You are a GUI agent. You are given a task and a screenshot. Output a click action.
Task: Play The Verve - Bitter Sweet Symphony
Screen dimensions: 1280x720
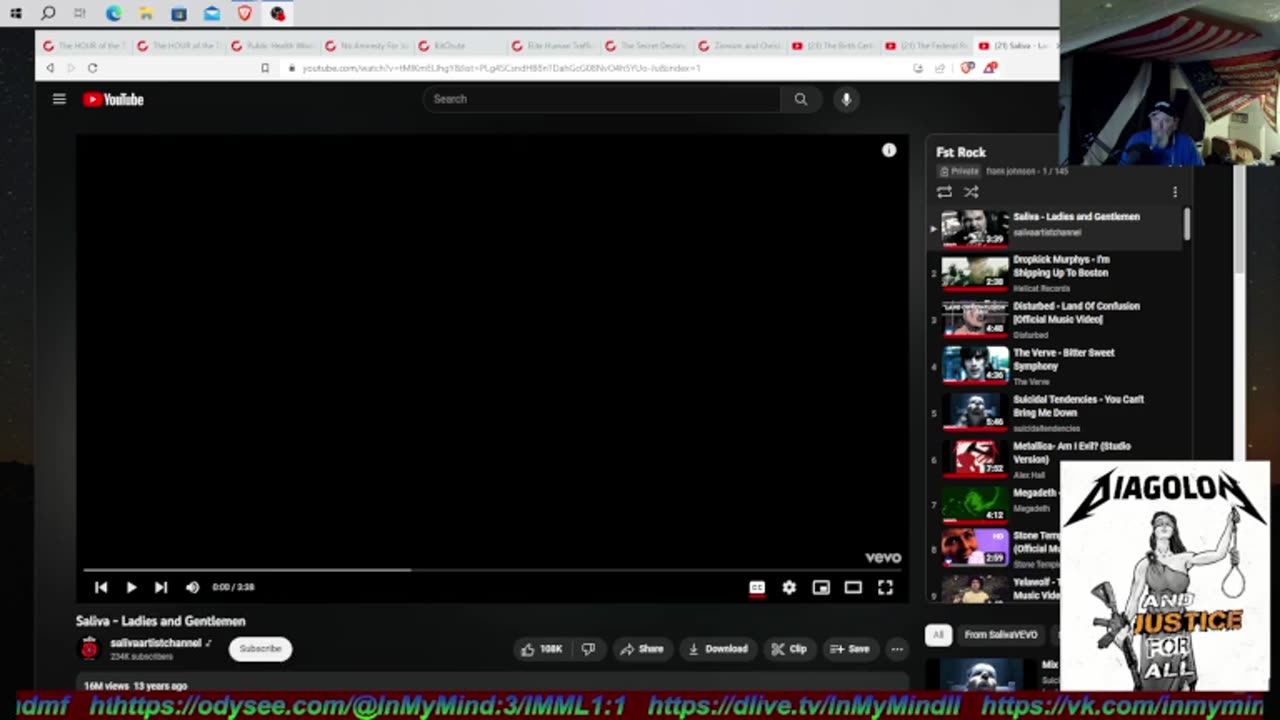pos(1055,365)
